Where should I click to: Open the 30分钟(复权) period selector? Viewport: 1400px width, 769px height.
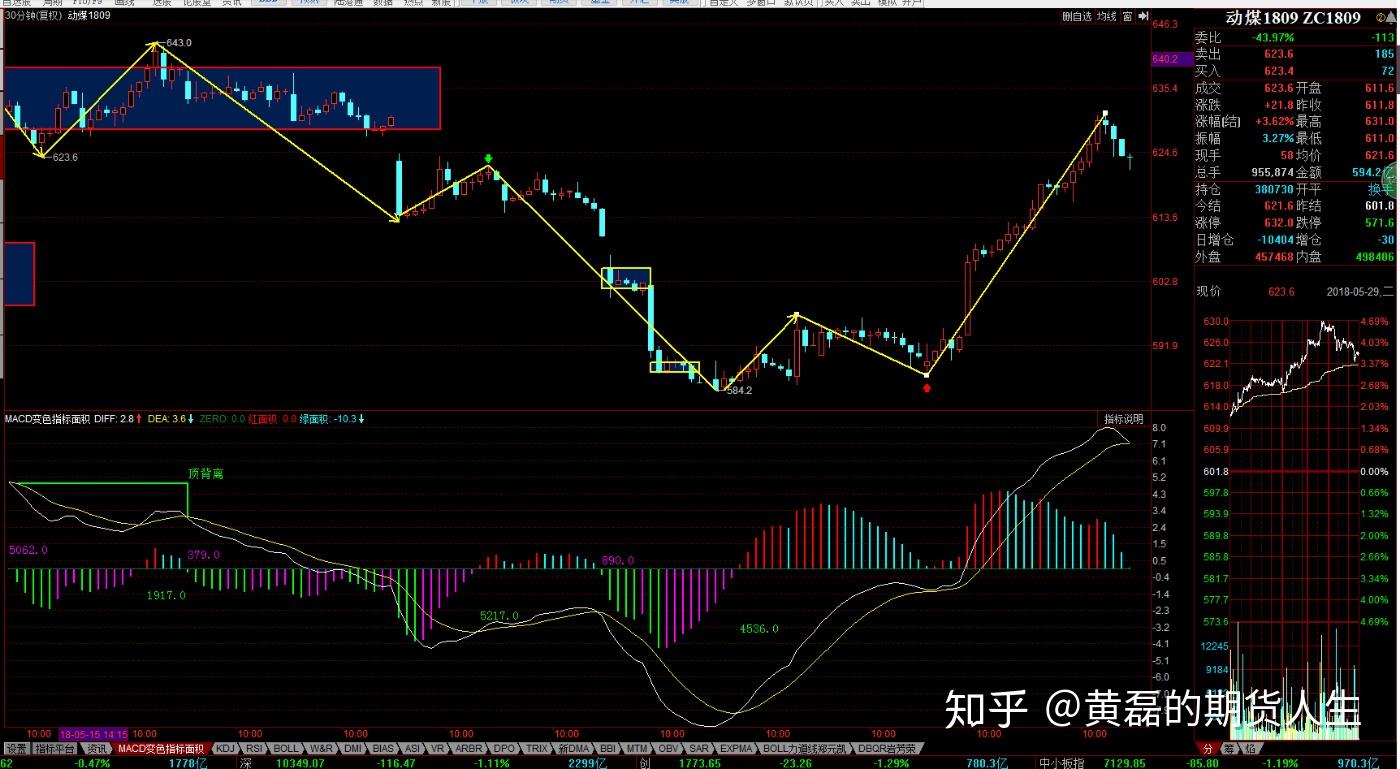33,16
